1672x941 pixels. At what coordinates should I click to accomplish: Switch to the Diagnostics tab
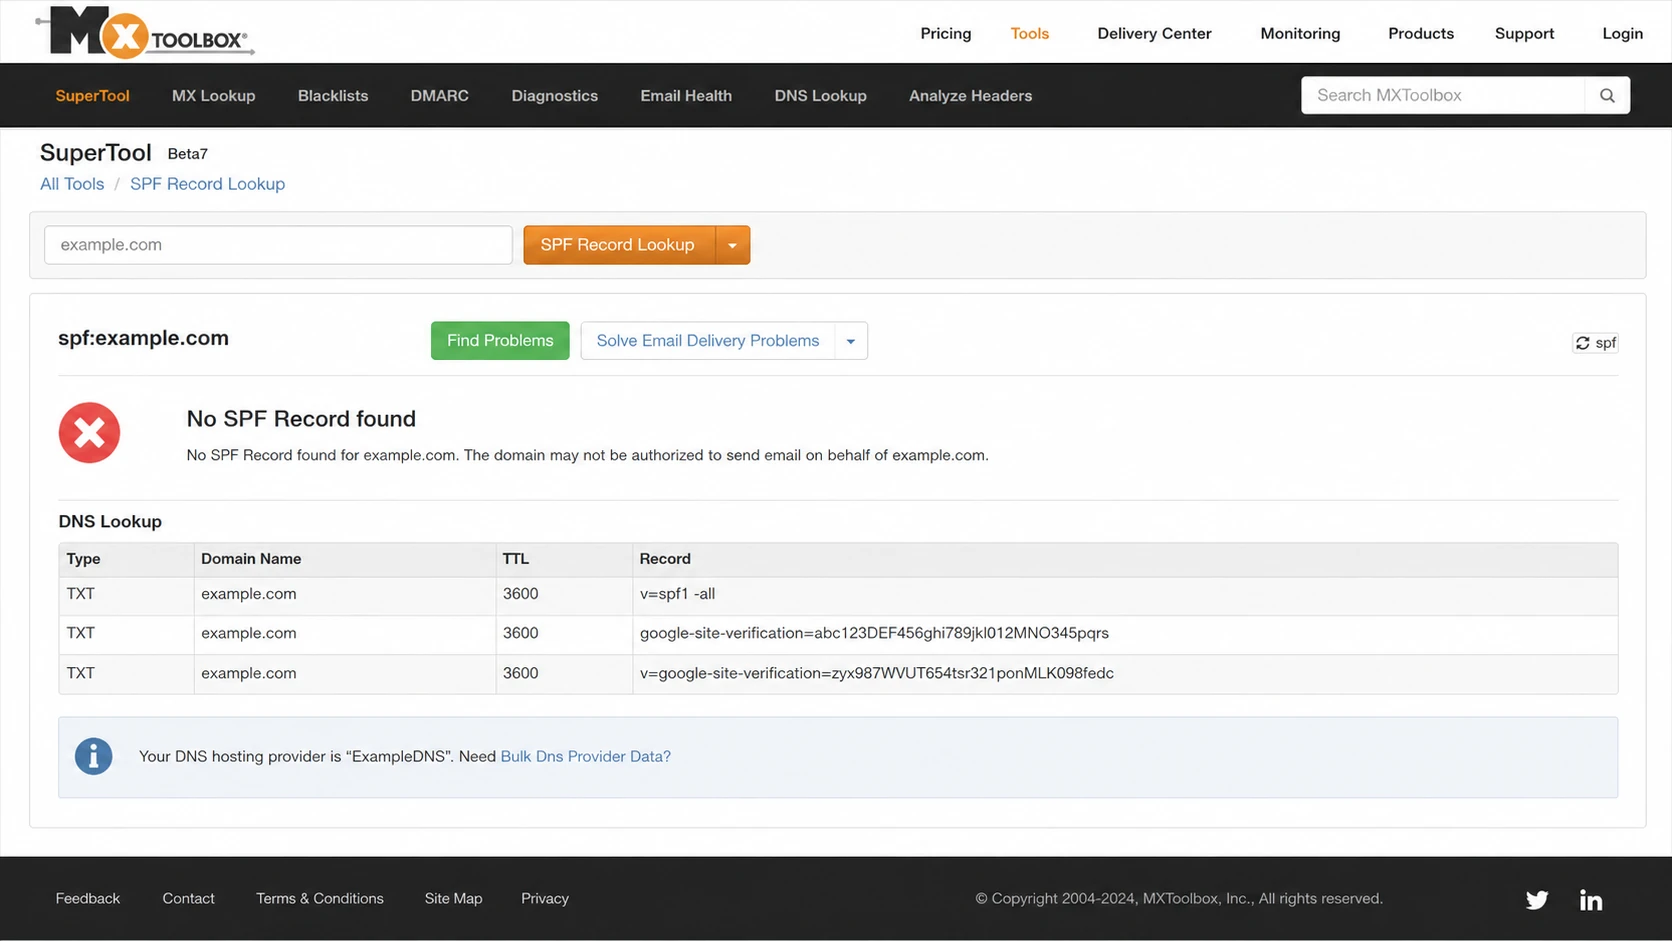[x=554, y=96]
